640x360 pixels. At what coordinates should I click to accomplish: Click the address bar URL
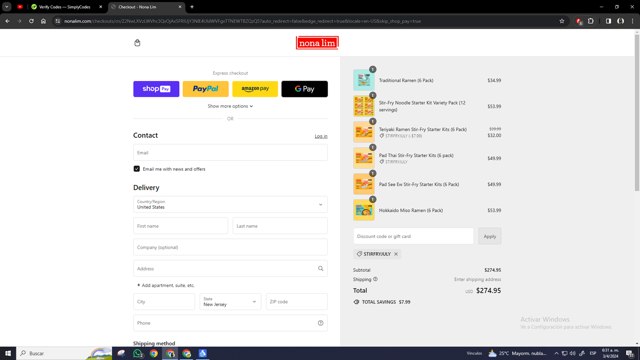pyautogui.click(x=242, y=21)
